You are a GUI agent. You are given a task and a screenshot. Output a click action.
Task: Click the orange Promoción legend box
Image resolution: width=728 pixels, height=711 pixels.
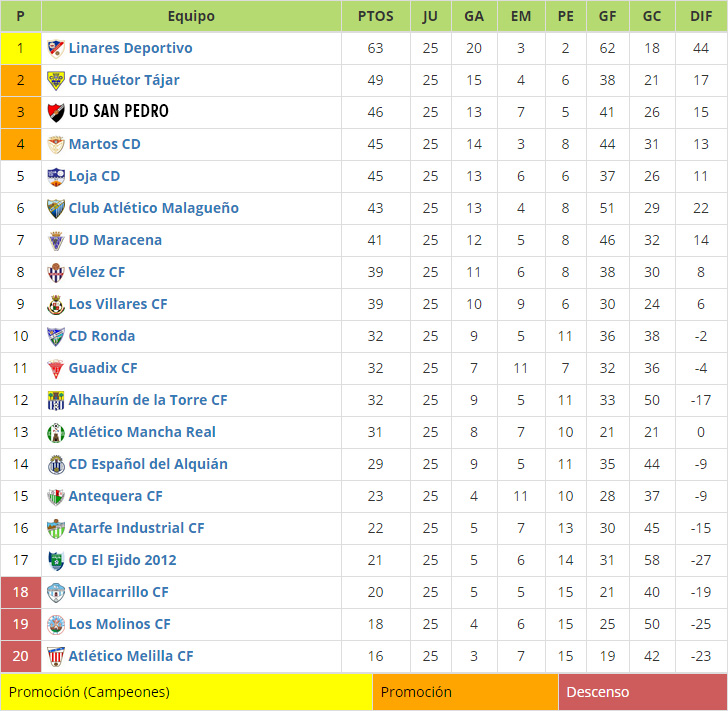[x=465, y=692]
